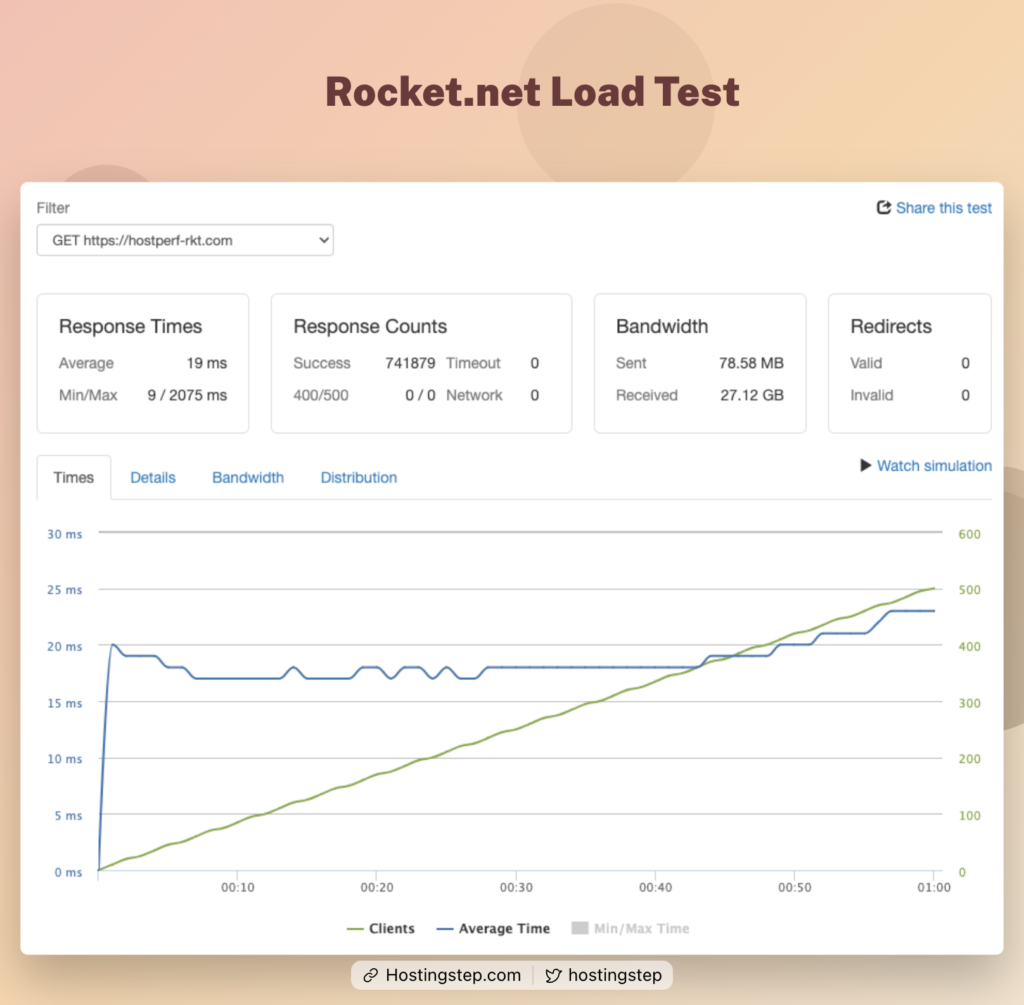The image size is (1024, 1005).
Task: Click the 25 ms axis label
Action: [65, 590]
